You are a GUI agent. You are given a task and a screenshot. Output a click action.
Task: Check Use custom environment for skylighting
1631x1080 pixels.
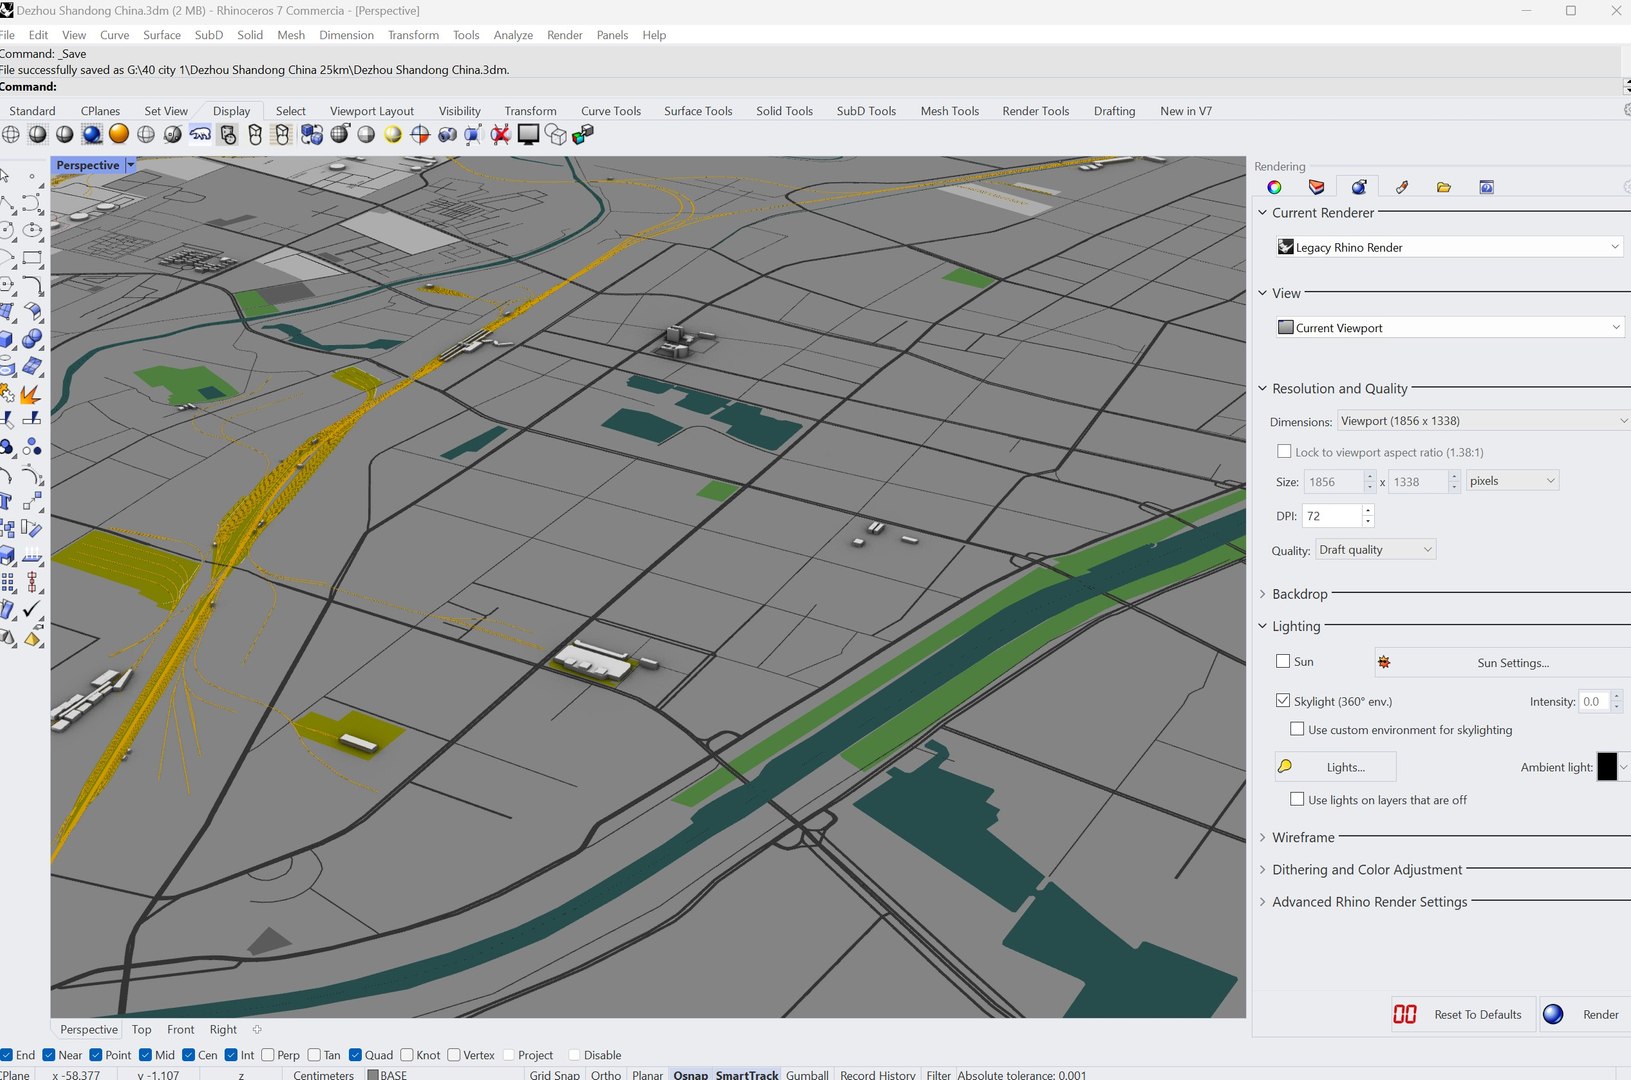click(1297, 729)
